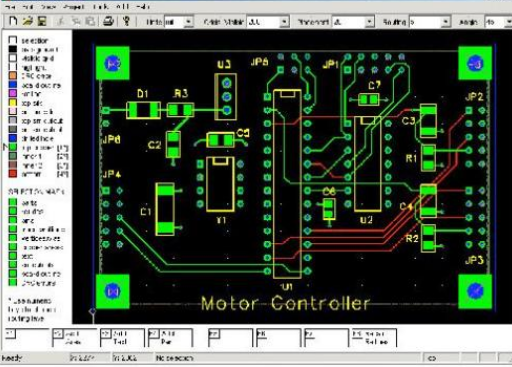Viewport: 512px width, 367px height.
Task: Toggle ref des in the selection mask
Action: (x=13, y=211)
